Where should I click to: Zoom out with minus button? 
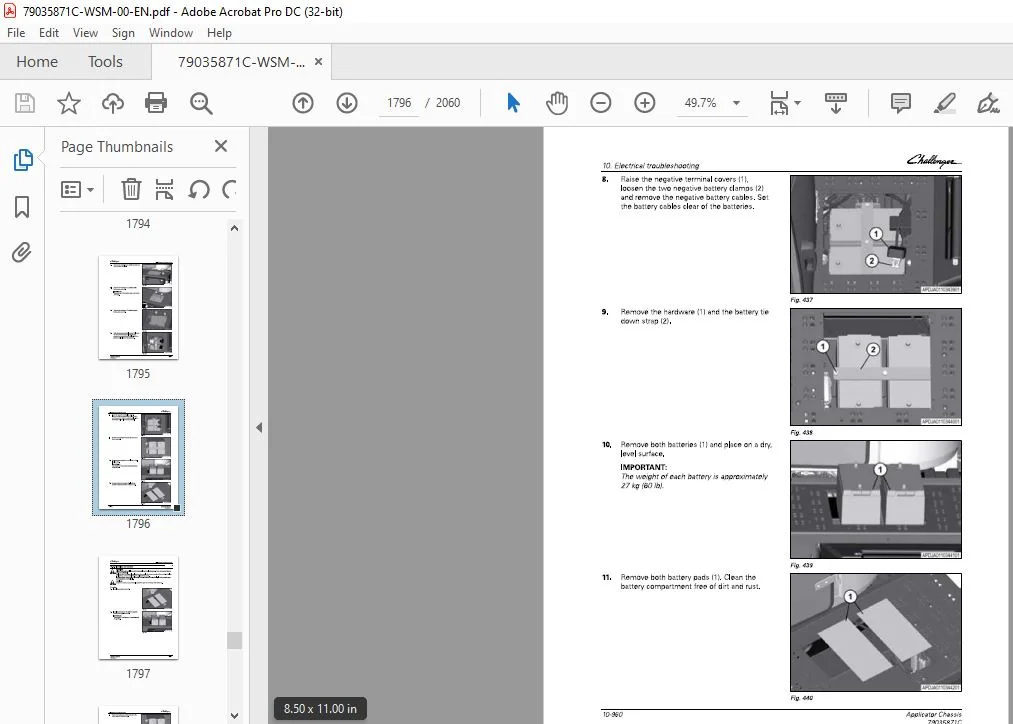[x=601, y=103]
